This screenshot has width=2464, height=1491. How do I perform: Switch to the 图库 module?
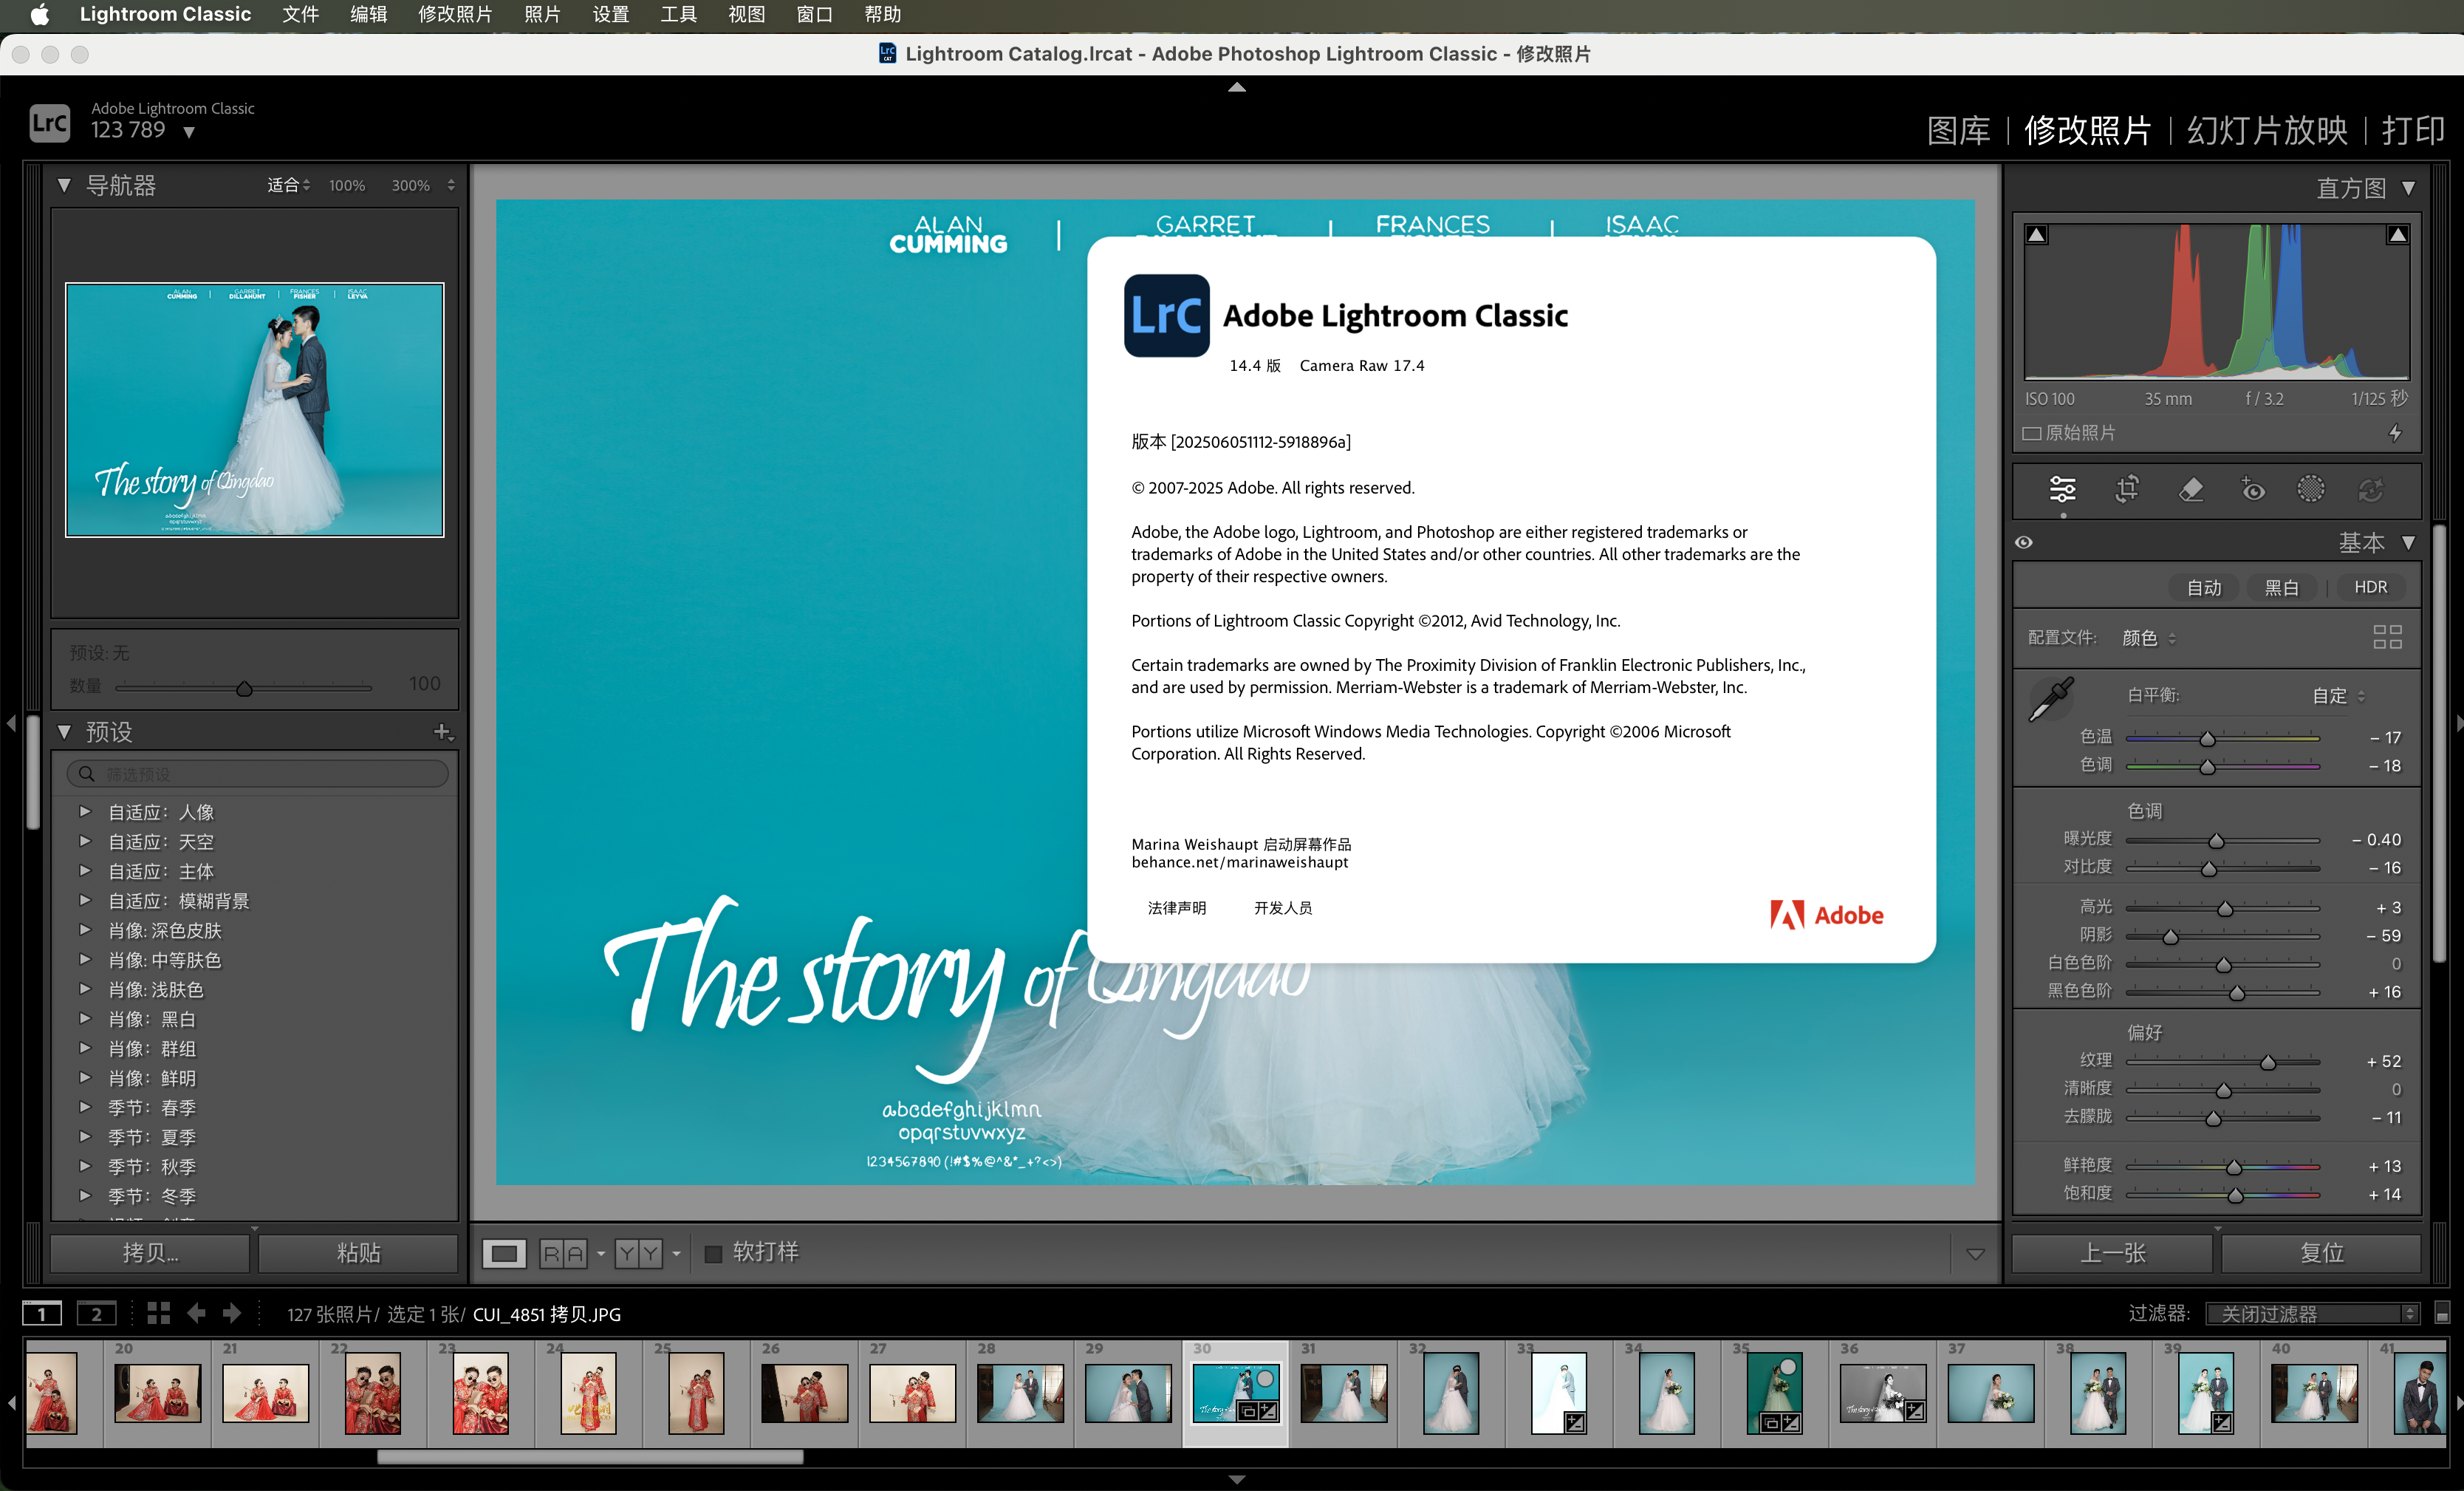(1957, 130)
